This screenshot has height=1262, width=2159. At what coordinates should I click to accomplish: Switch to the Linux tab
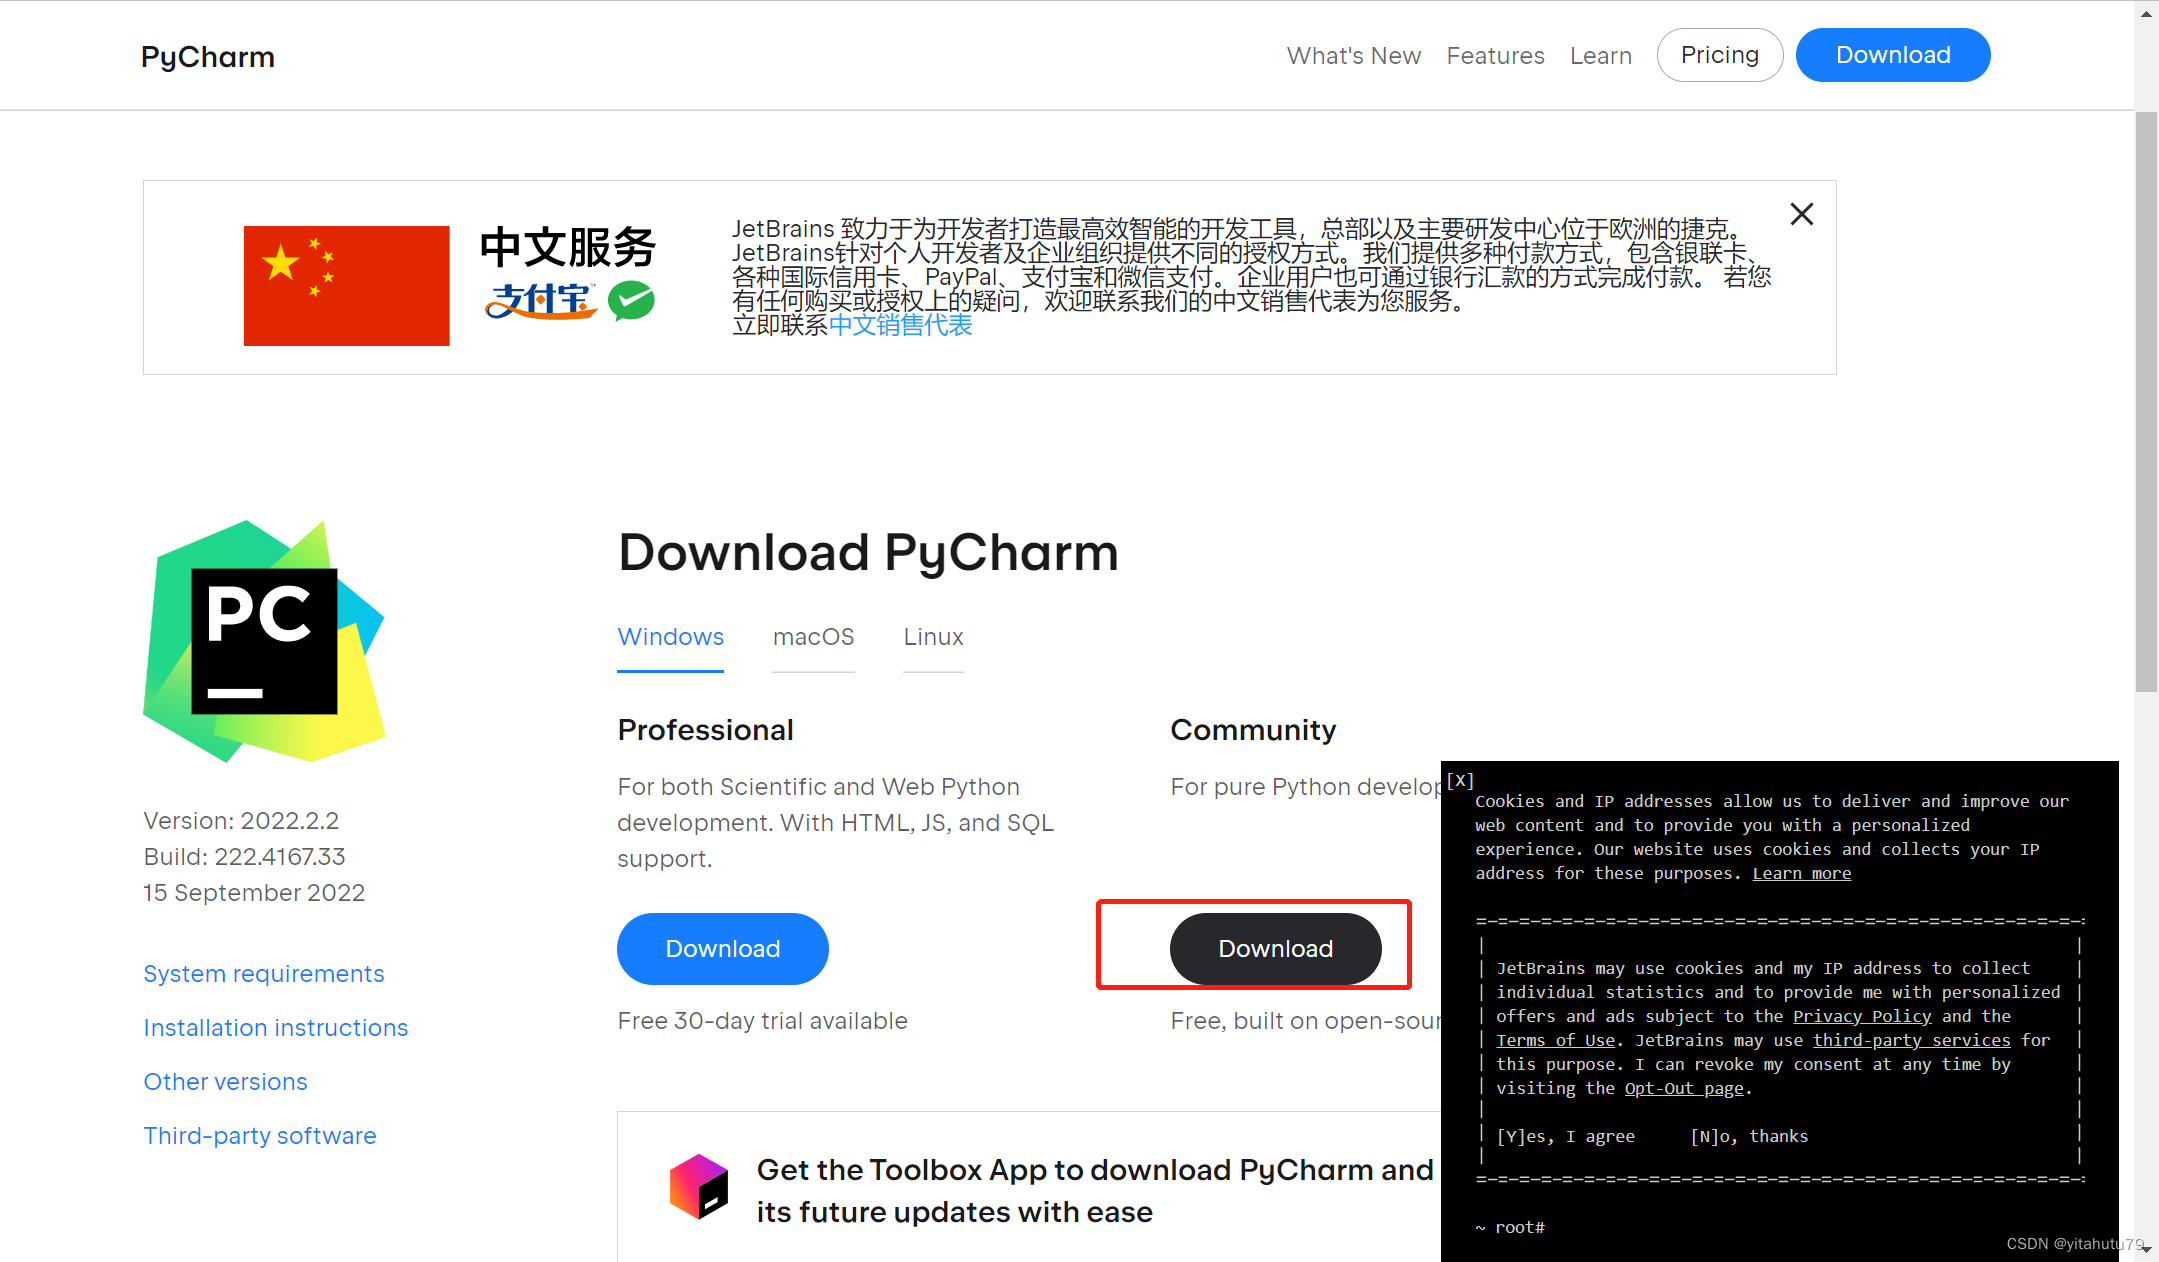(933, 638)
